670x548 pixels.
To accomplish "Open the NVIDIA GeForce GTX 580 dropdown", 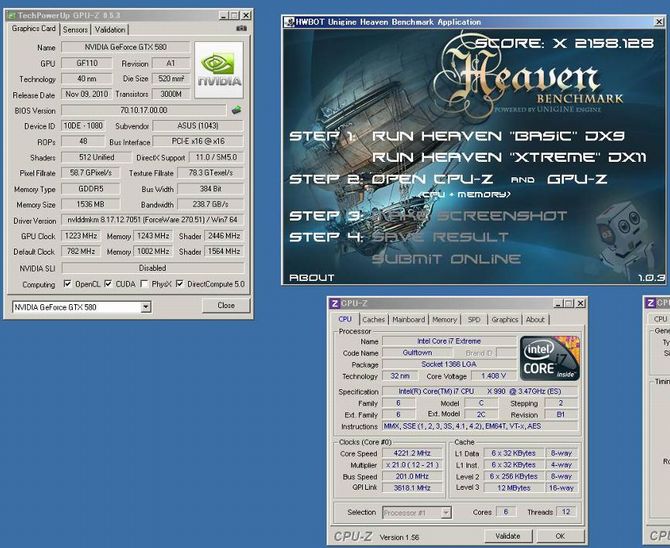I will pos(146,307).
